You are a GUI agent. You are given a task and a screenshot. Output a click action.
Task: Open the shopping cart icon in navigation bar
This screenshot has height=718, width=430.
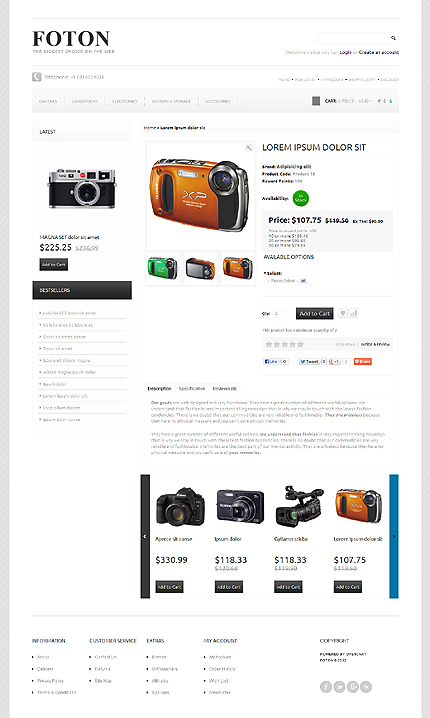(x=316, y=101)
